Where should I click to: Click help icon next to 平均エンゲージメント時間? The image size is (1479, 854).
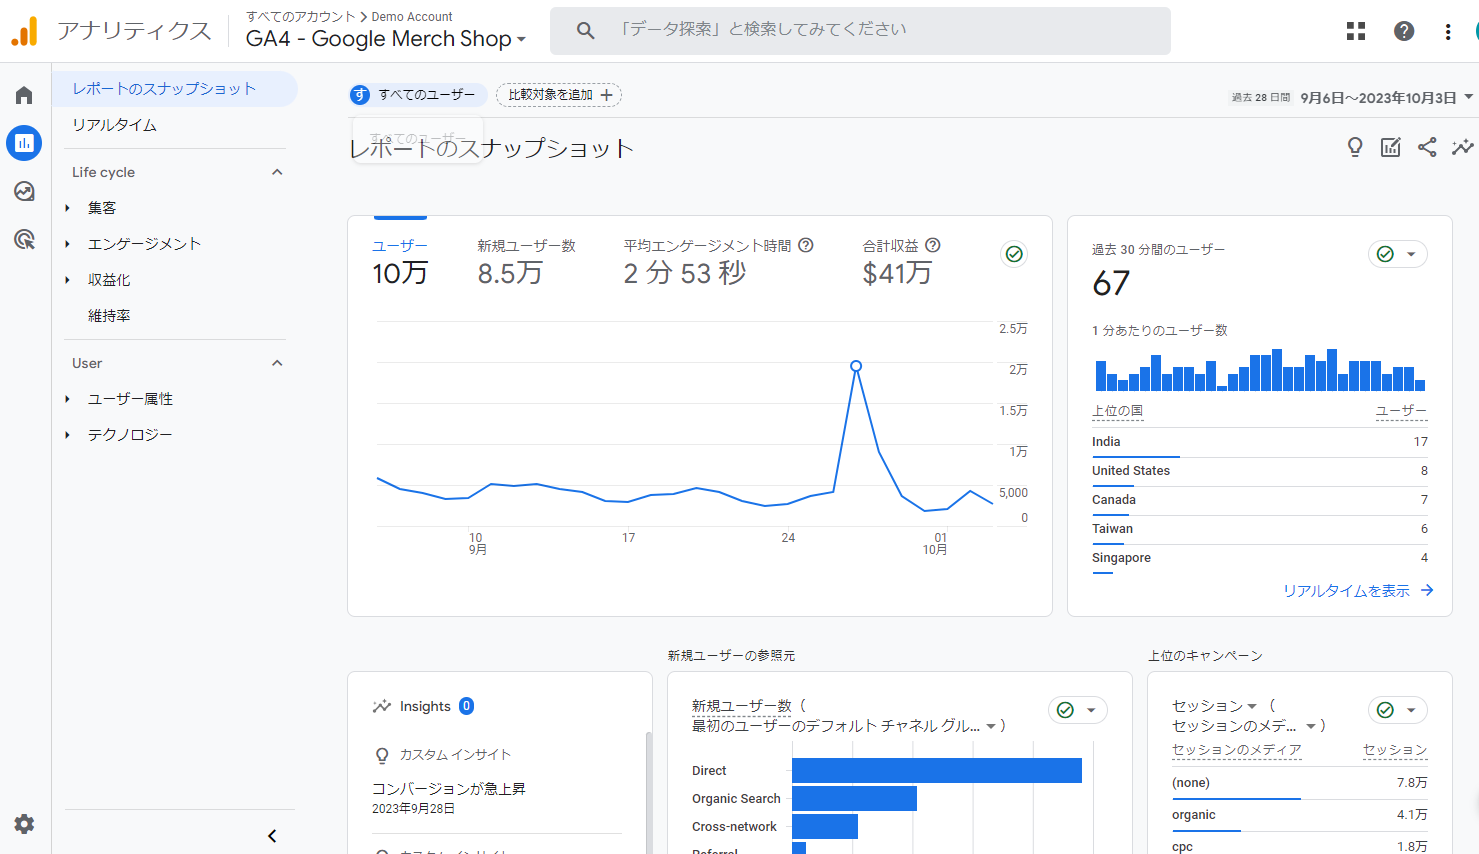click(806, 245)
